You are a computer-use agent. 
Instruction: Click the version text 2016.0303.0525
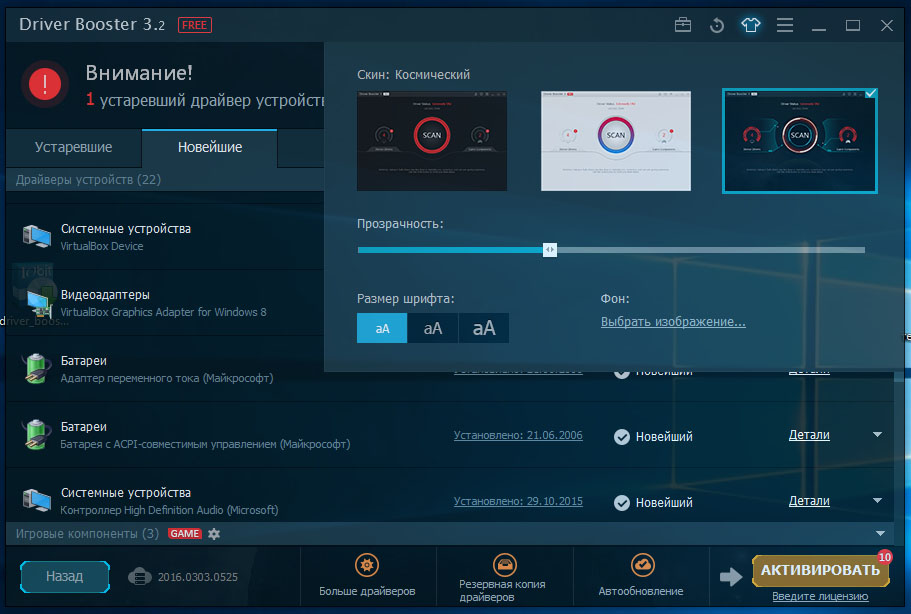click(198, 577)
